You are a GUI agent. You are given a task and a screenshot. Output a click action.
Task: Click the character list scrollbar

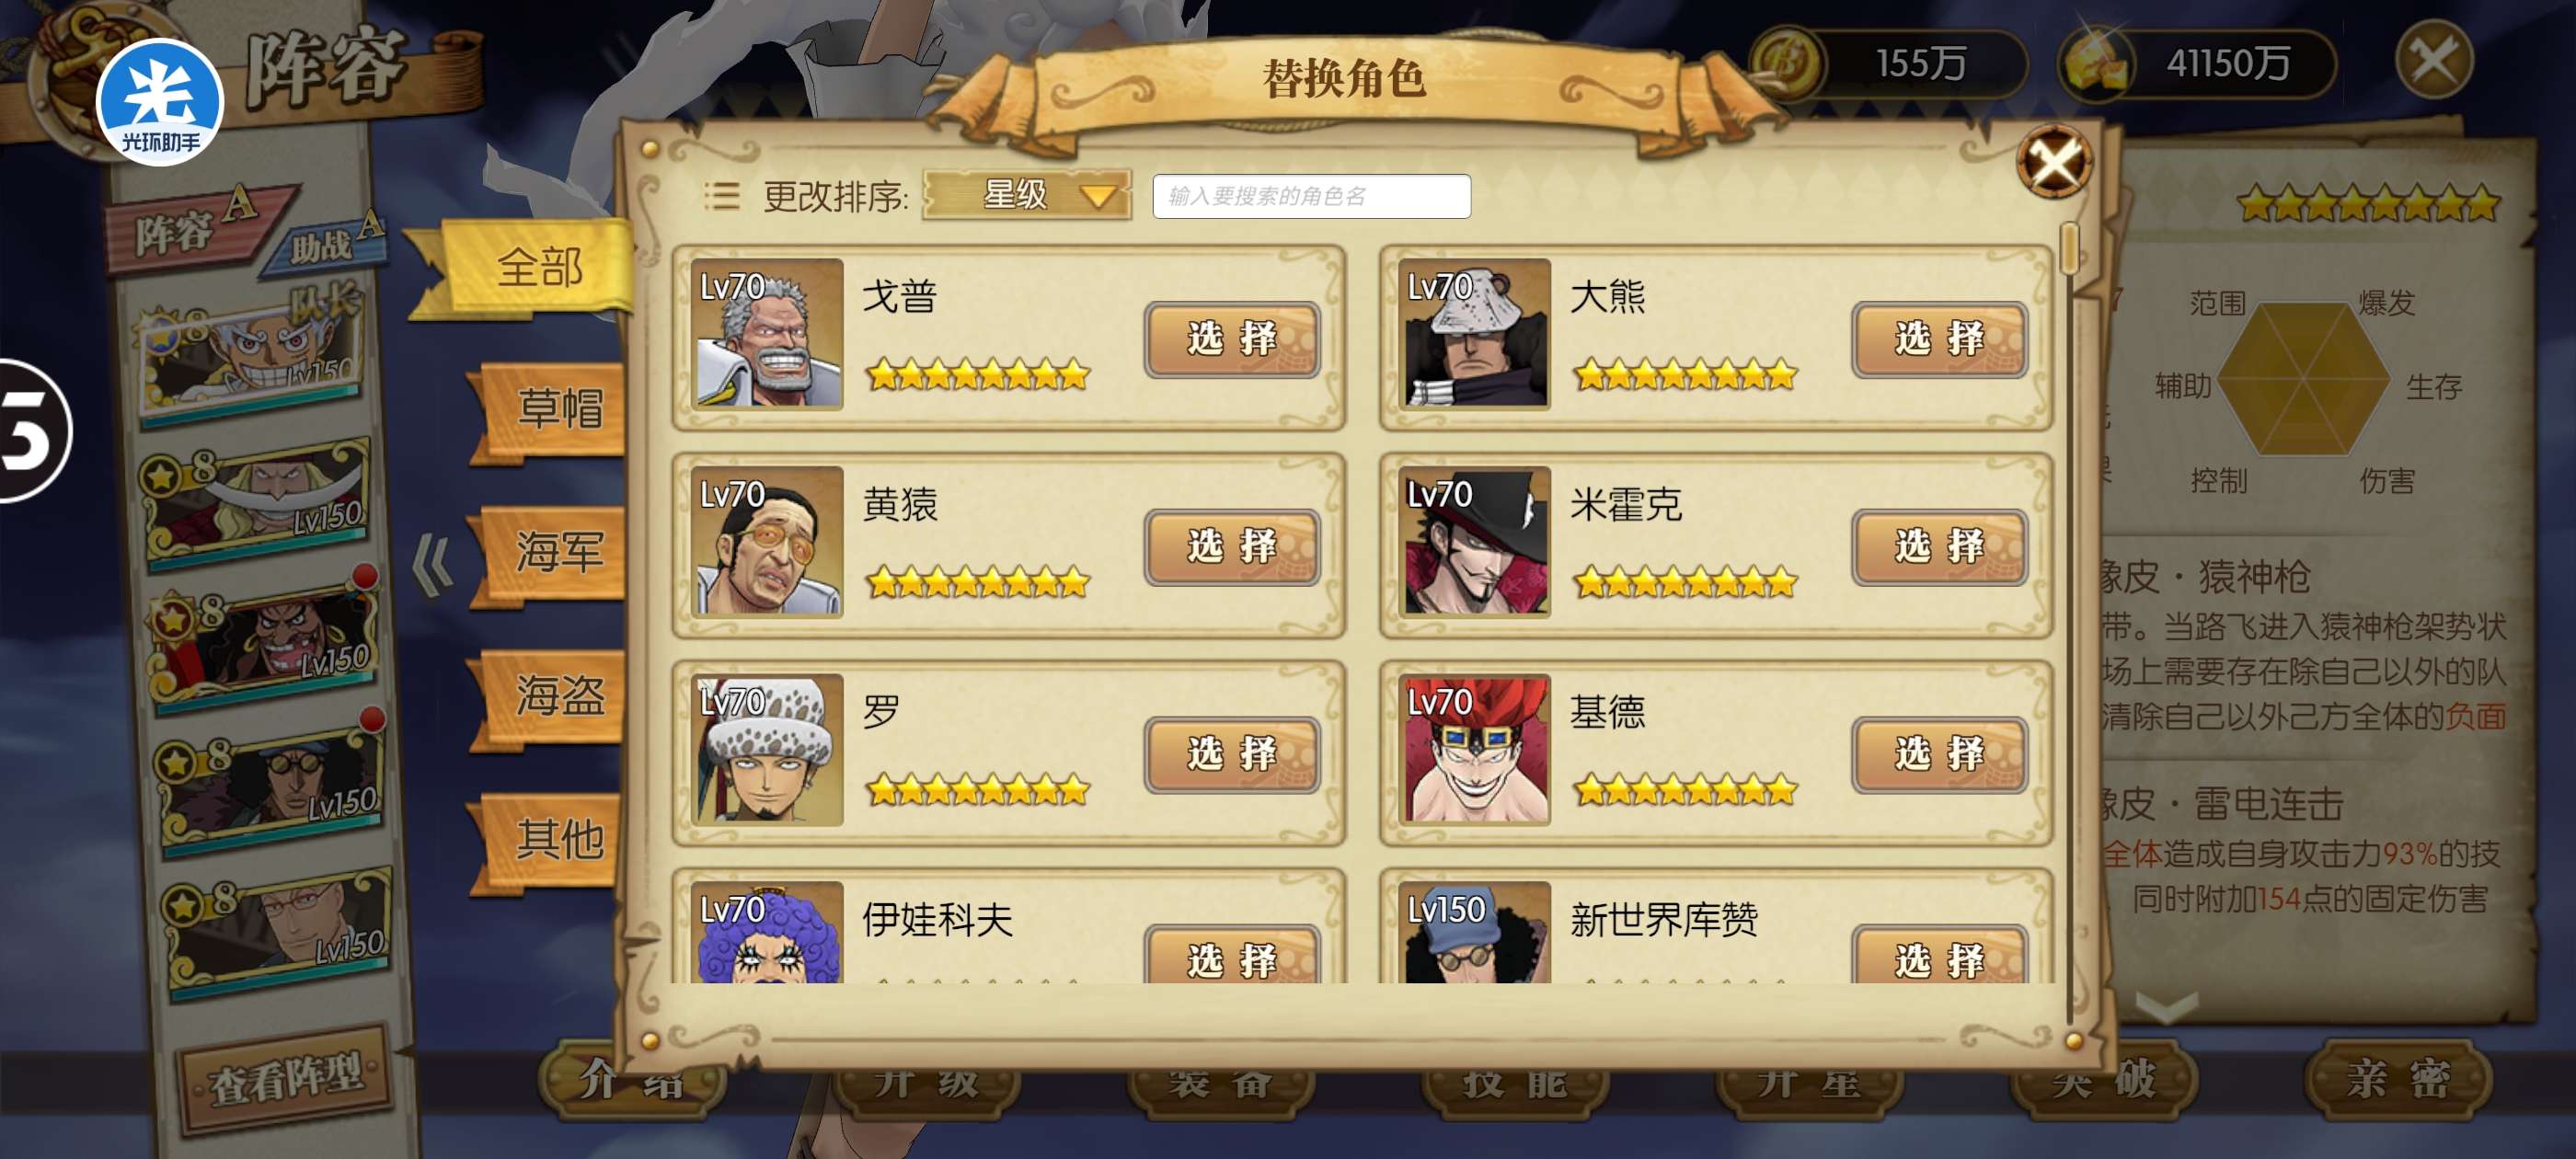[x=2069, y=620]
